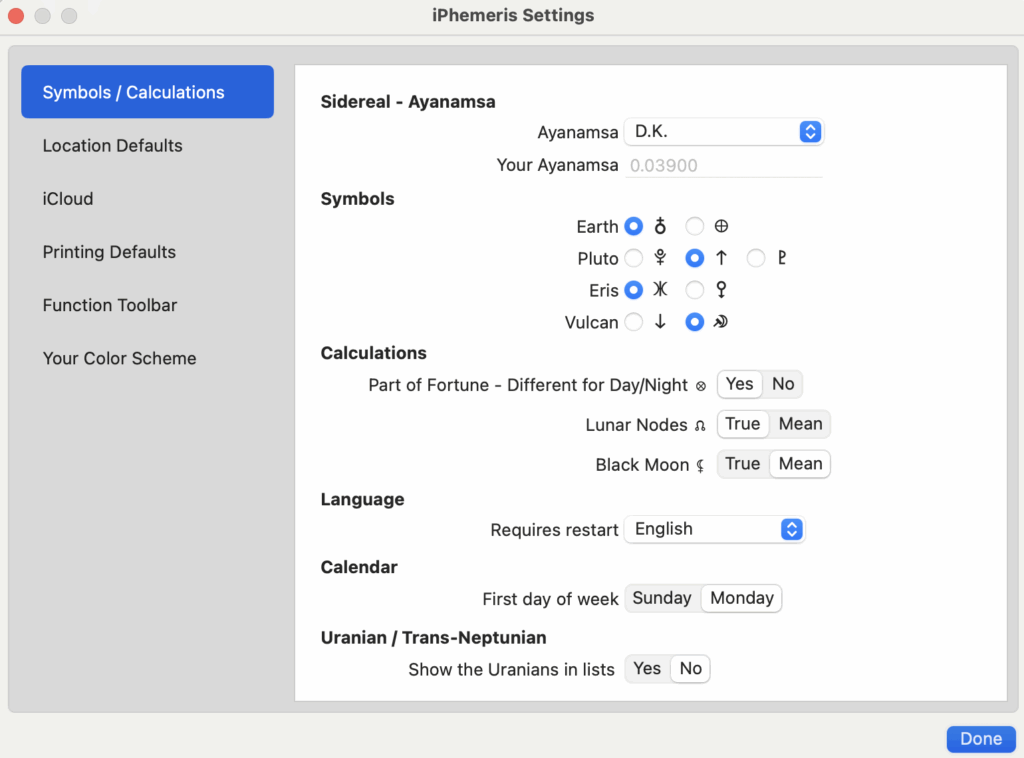Image resolution: width=1024 pixels, height=758 pixels.
Task: Set first day of week to Sunday
Action: [662, 598]
